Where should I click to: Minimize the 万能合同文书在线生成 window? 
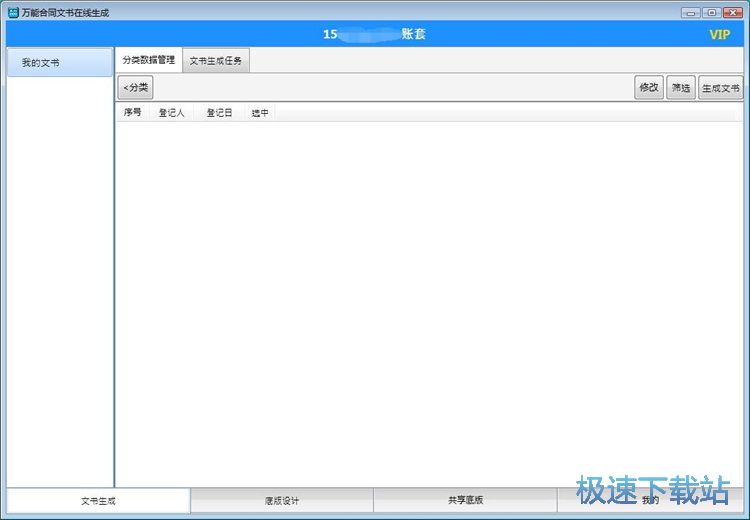(691, 13)
